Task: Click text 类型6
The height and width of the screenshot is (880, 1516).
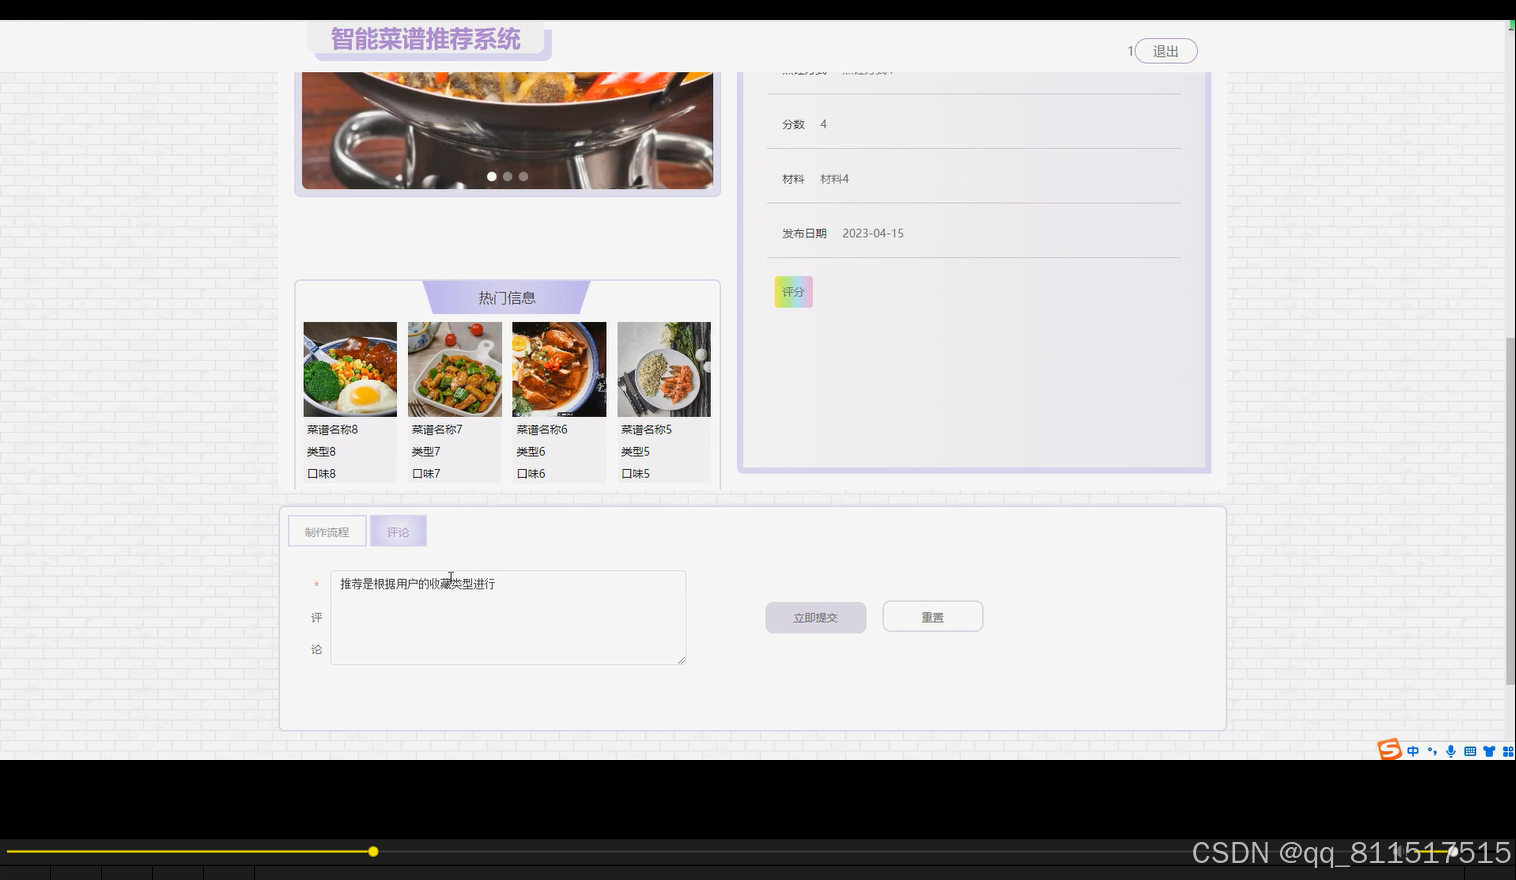Action: [531, 452]
